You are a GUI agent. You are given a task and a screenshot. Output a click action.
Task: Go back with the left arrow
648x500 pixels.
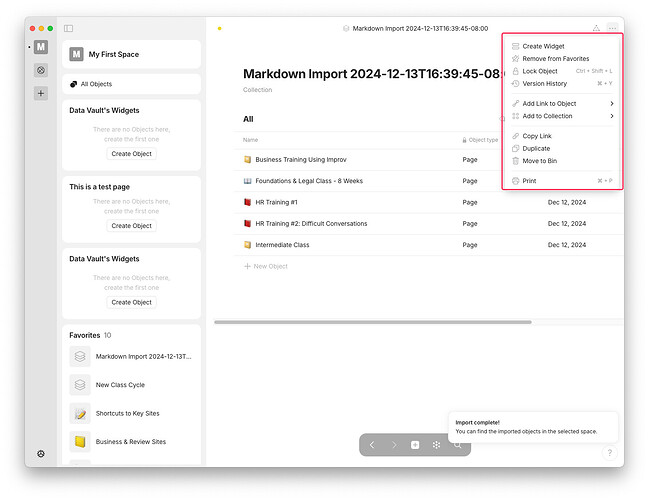tap(372, 445)
